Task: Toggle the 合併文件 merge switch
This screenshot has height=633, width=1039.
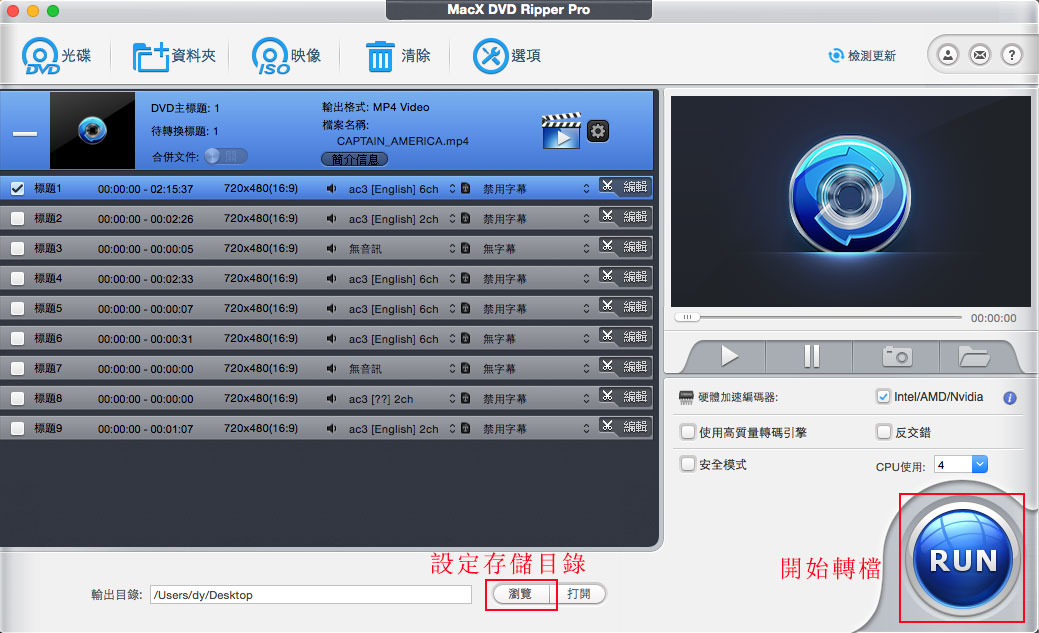Action: tap(226, 156)
